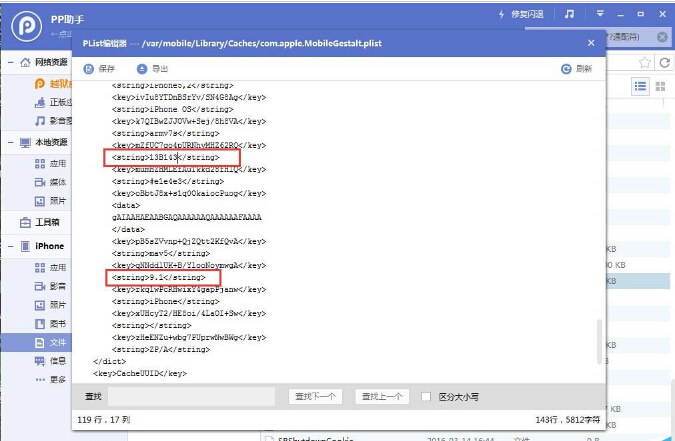Click the 刷新 refresh icon
Screen dimensions: 675x441
coord(566,69)
